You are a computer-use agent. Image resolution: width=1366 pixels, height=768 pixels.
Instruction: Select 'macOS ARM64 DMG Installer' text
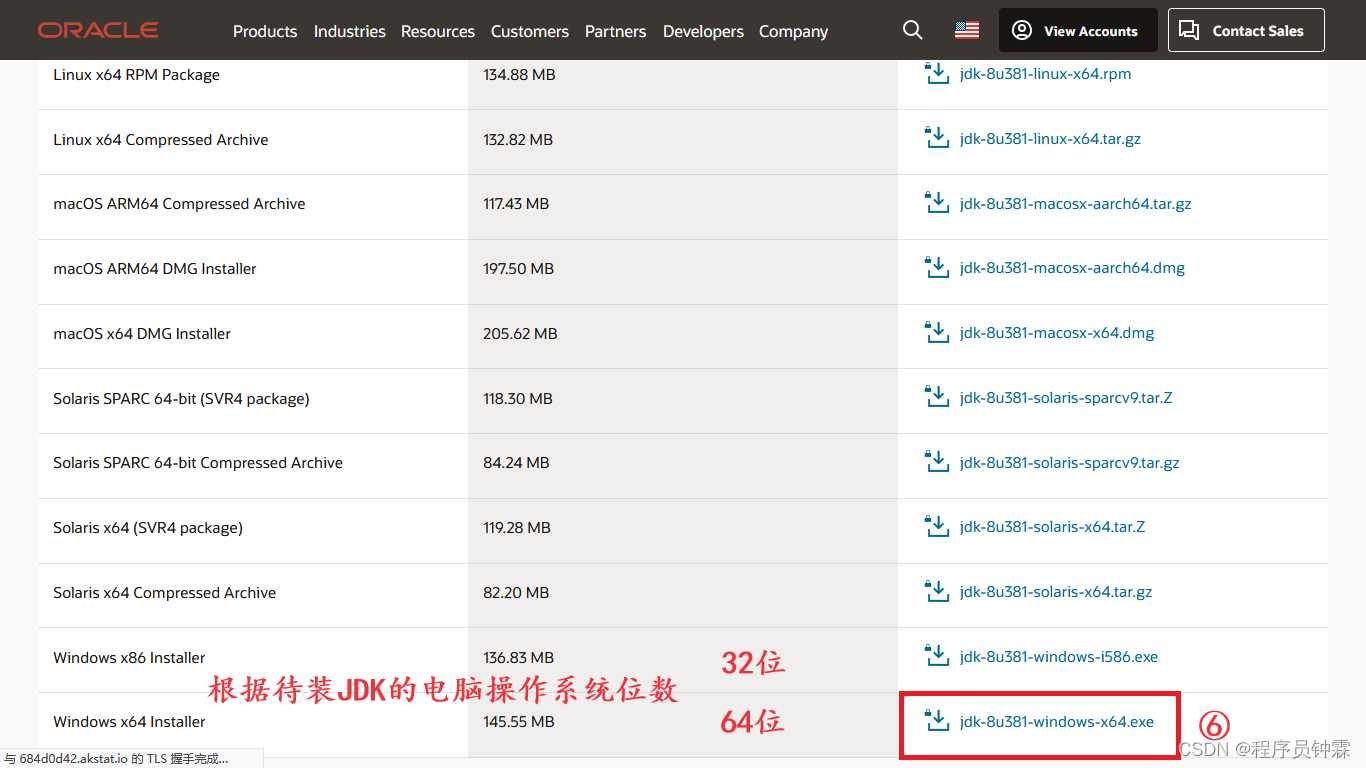[x=155, y=269]
